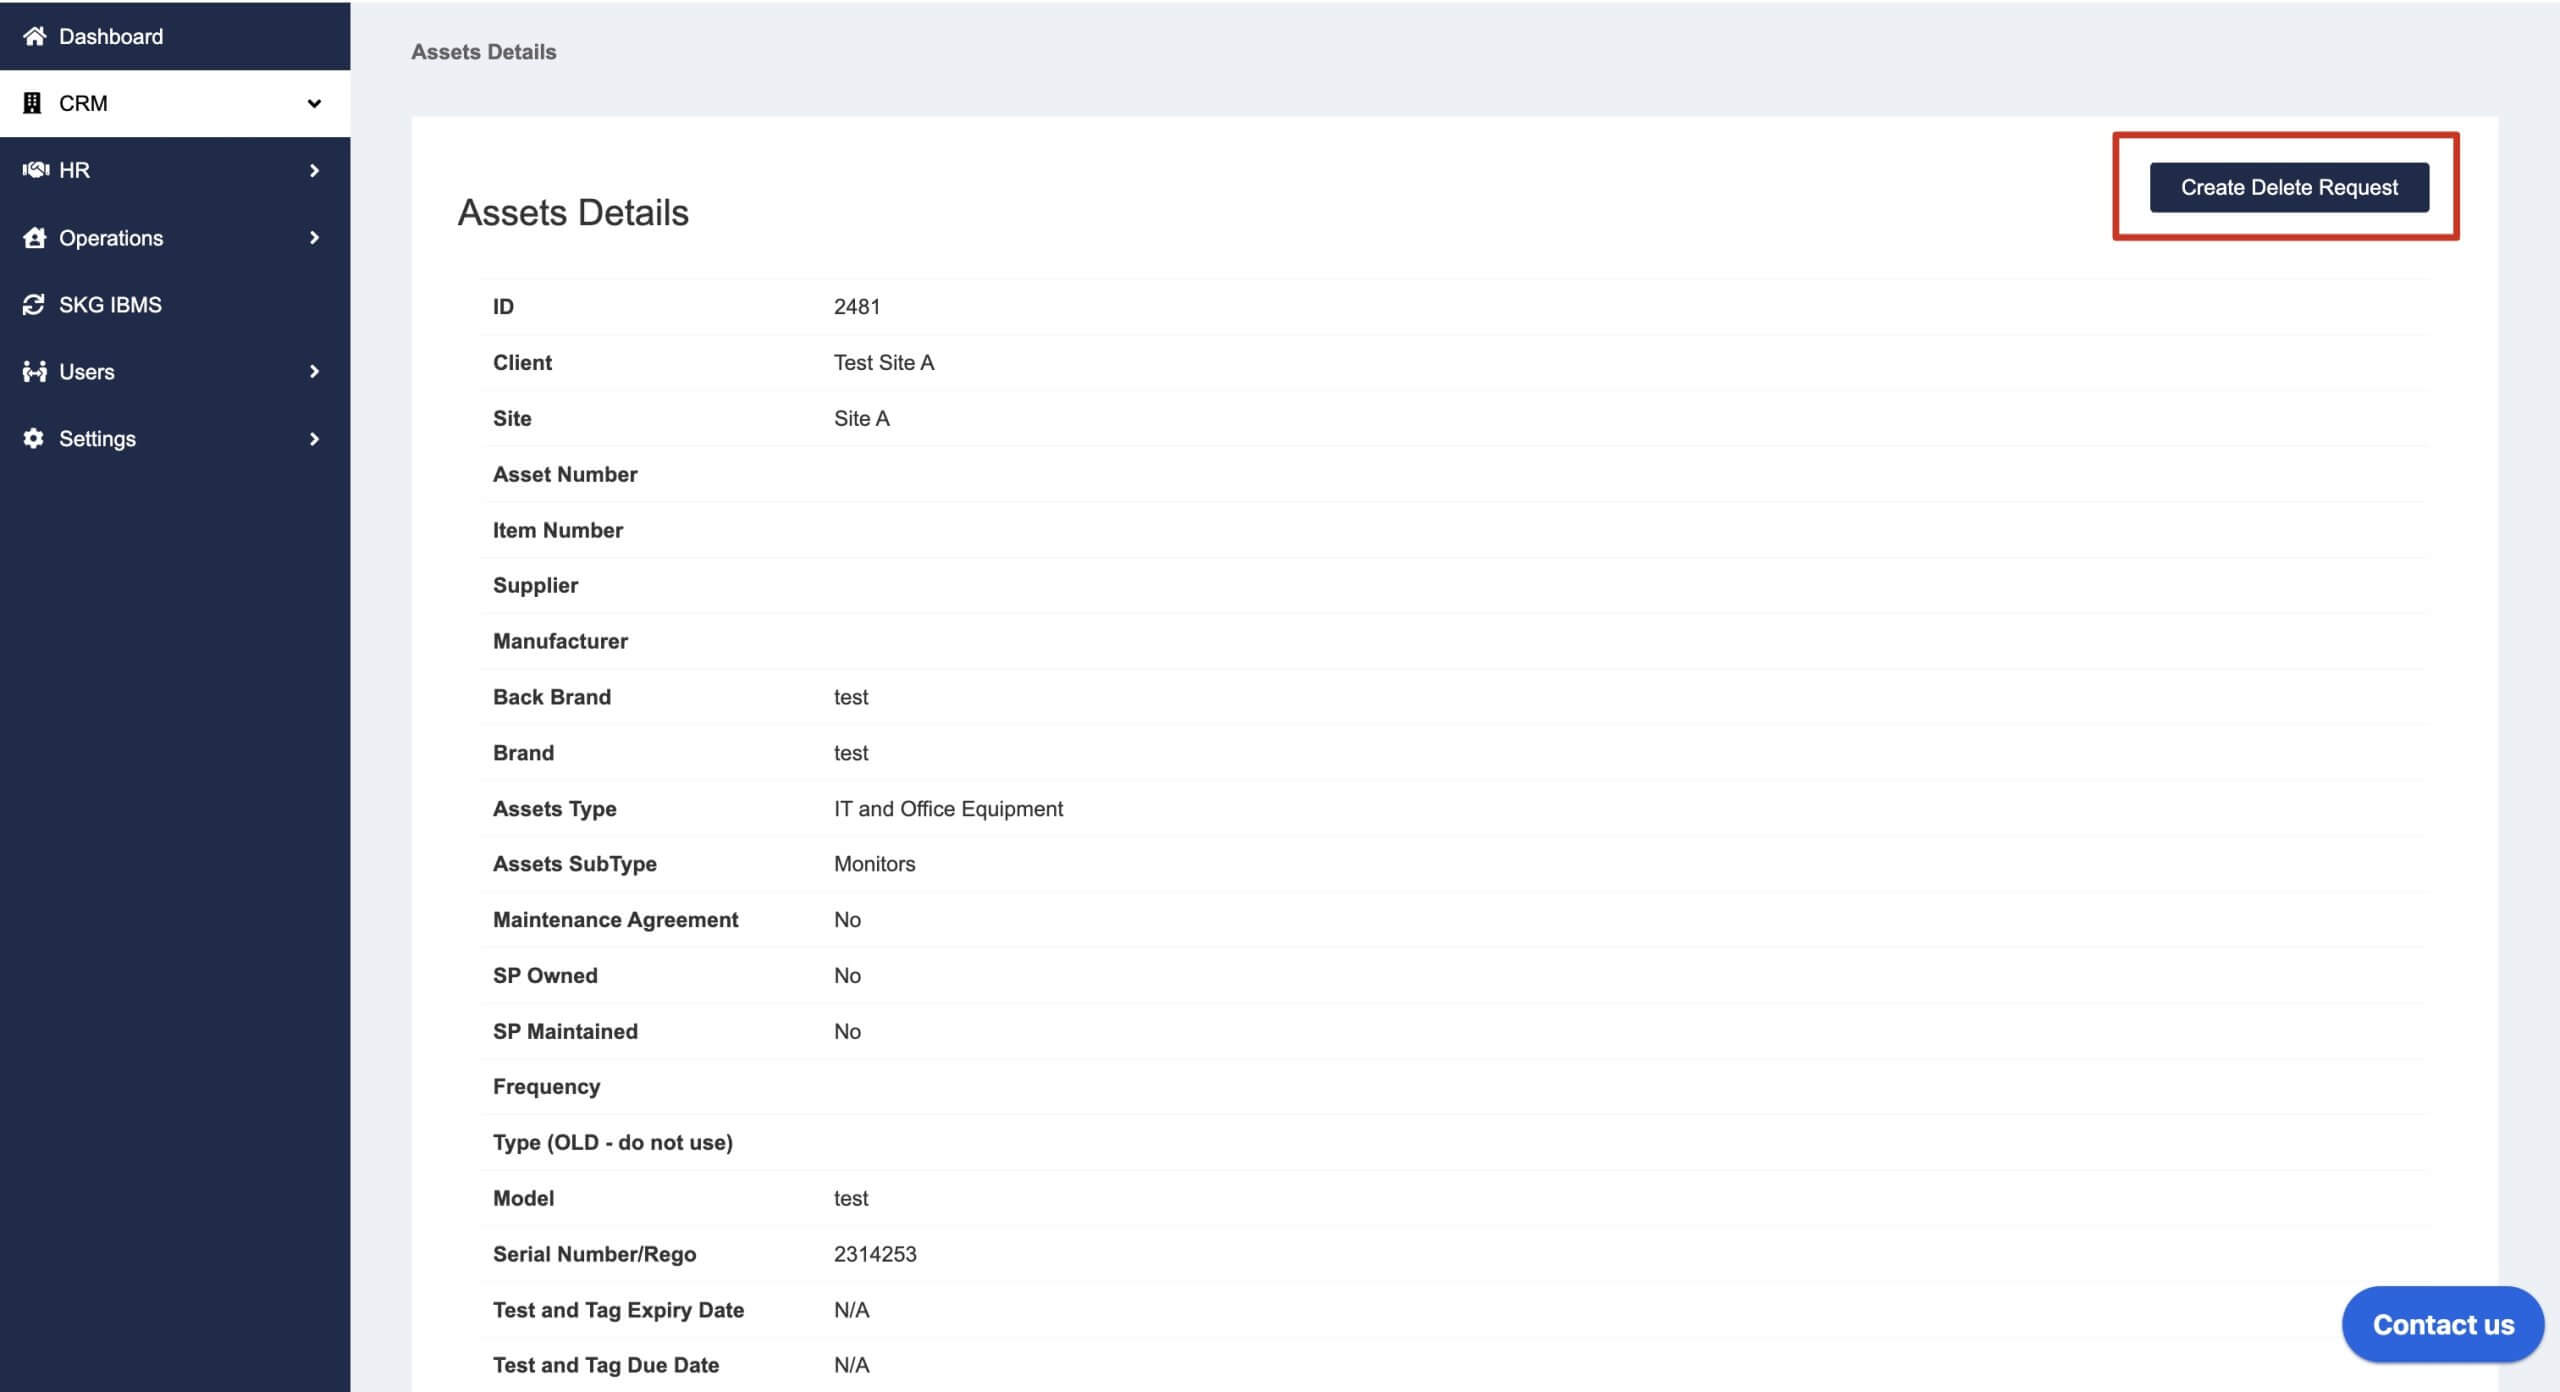Image resolution: width=2560 pixels, height=1392 pixels.
Task: Click the Dashboard home icon
Action: click(x=34, y=36)
